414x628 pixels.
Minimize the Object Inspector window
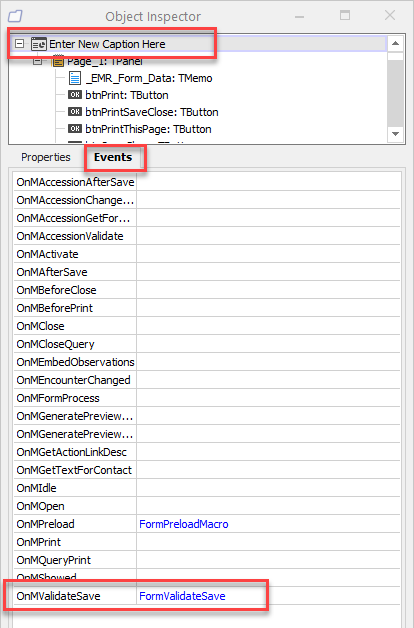coord(299,16)
